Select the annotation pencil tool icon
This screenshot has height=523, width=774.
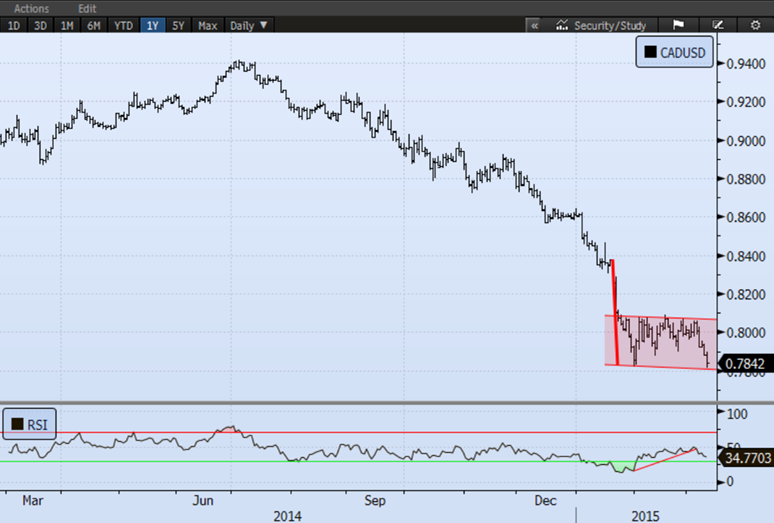click(x=717, y=25)
